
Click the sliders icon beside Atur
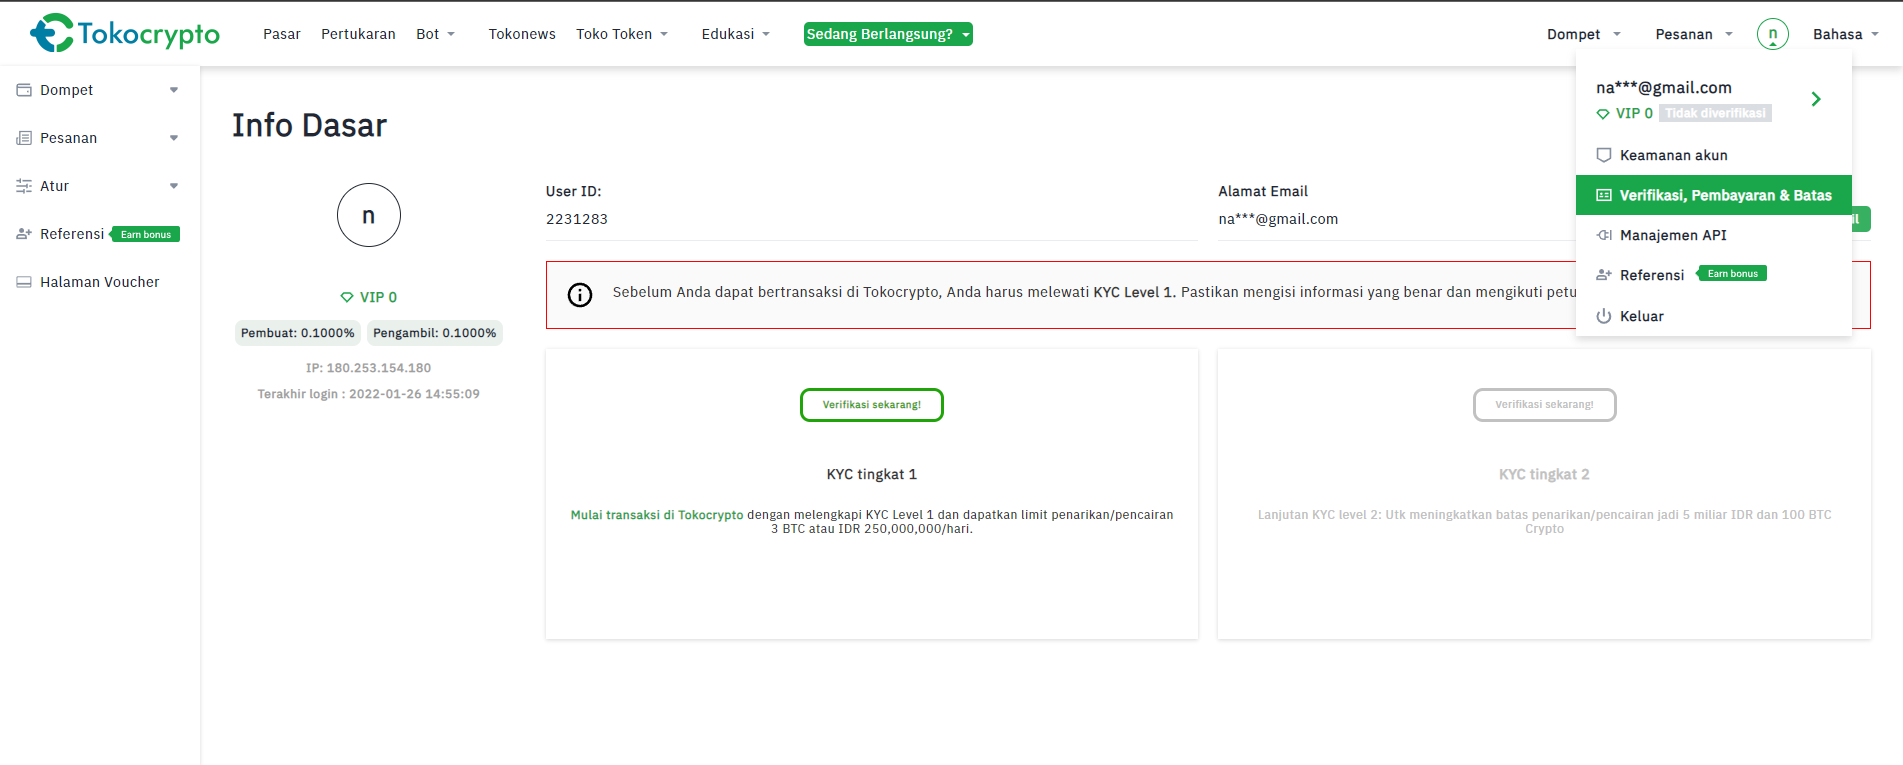tap(24, 186)
